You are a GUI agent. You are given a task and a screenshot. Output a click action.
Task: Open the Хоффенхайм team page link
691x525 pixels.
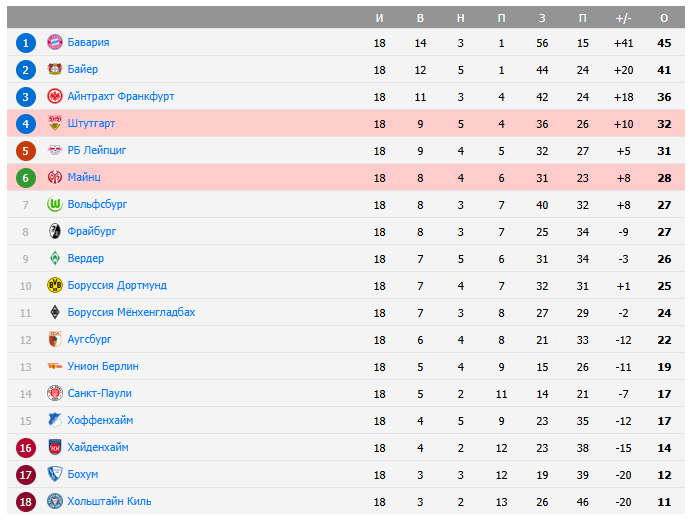[x=100, y=421]
